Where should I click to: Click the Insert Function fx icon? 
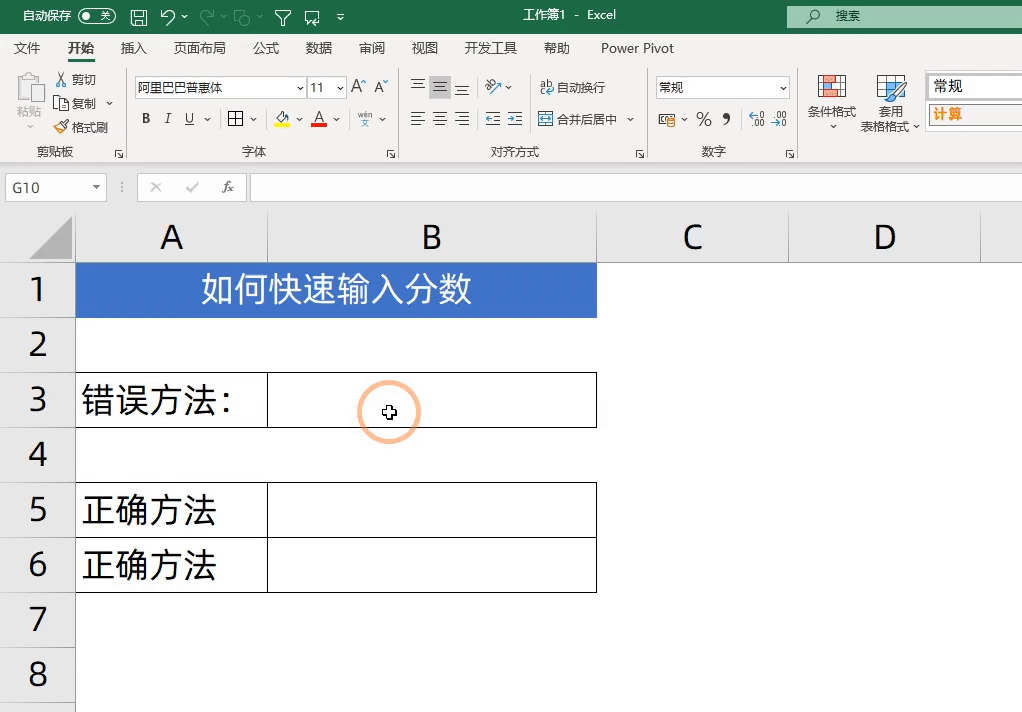coord(228,187)
